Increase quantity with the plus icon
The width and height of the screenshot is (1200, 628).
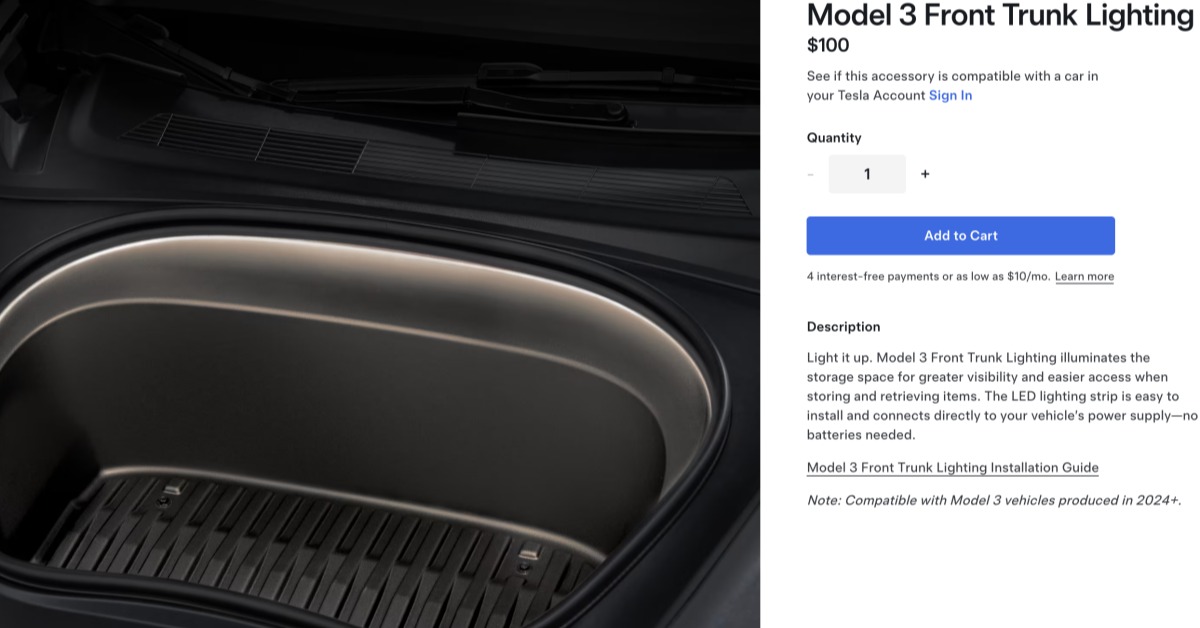point(925,174)
